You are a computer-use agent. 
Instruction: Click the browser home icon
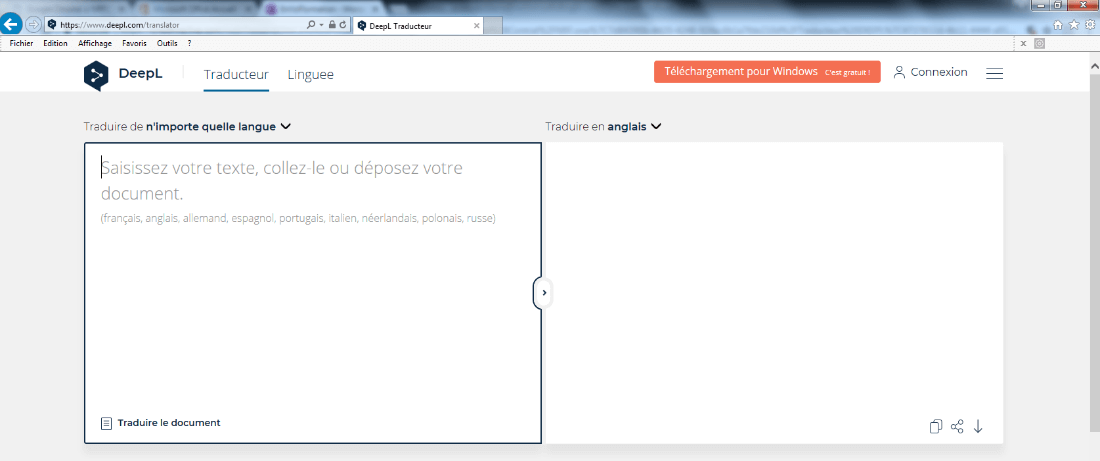tap(1058, 25)
